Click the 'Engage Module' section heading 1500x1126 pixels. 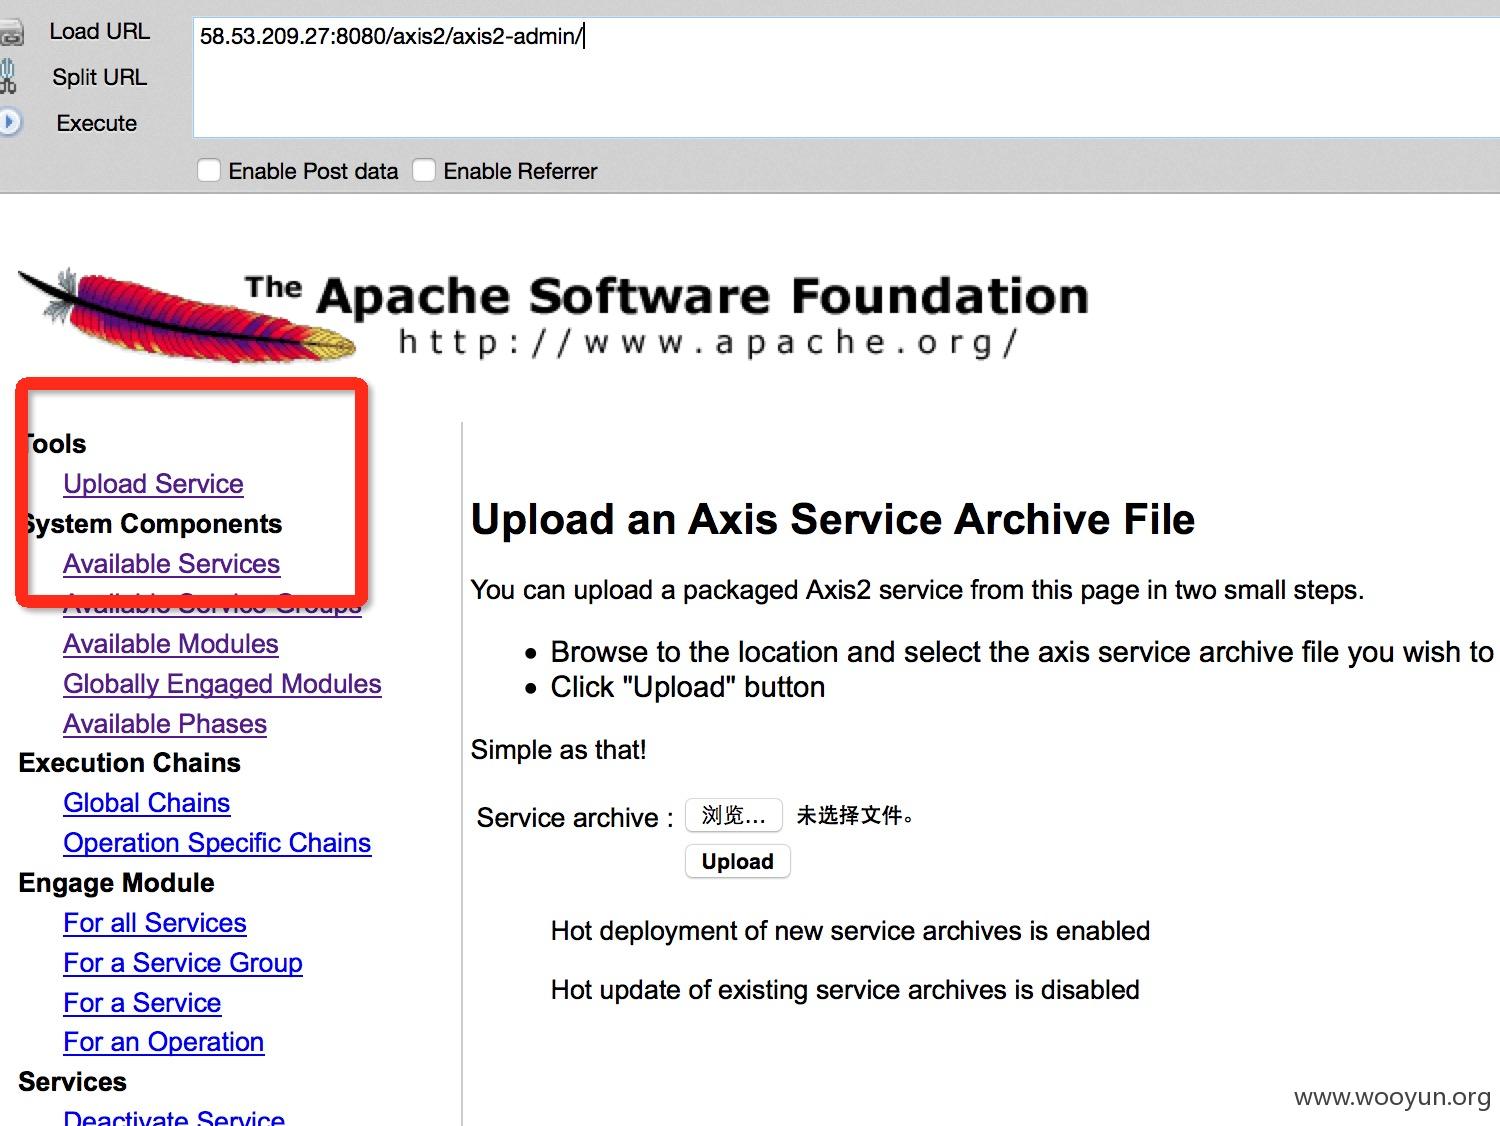coord(116,883)
